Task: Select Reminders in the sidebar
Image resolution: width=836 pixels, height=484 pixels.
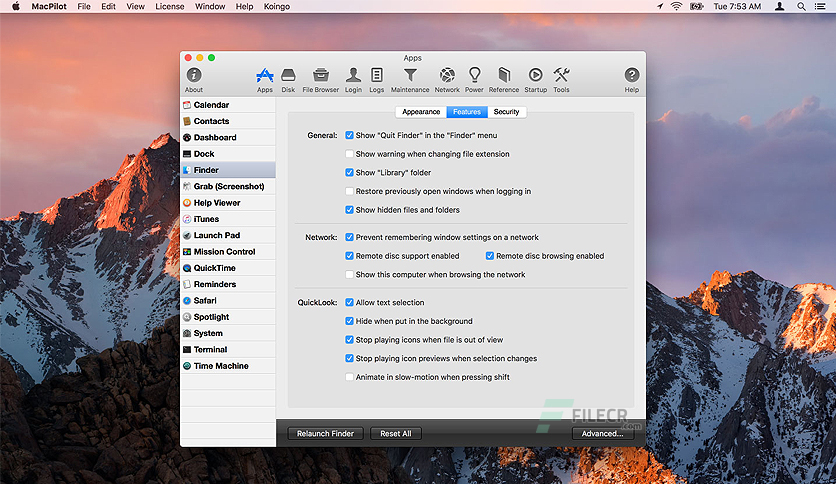Action: pos(228,285)
